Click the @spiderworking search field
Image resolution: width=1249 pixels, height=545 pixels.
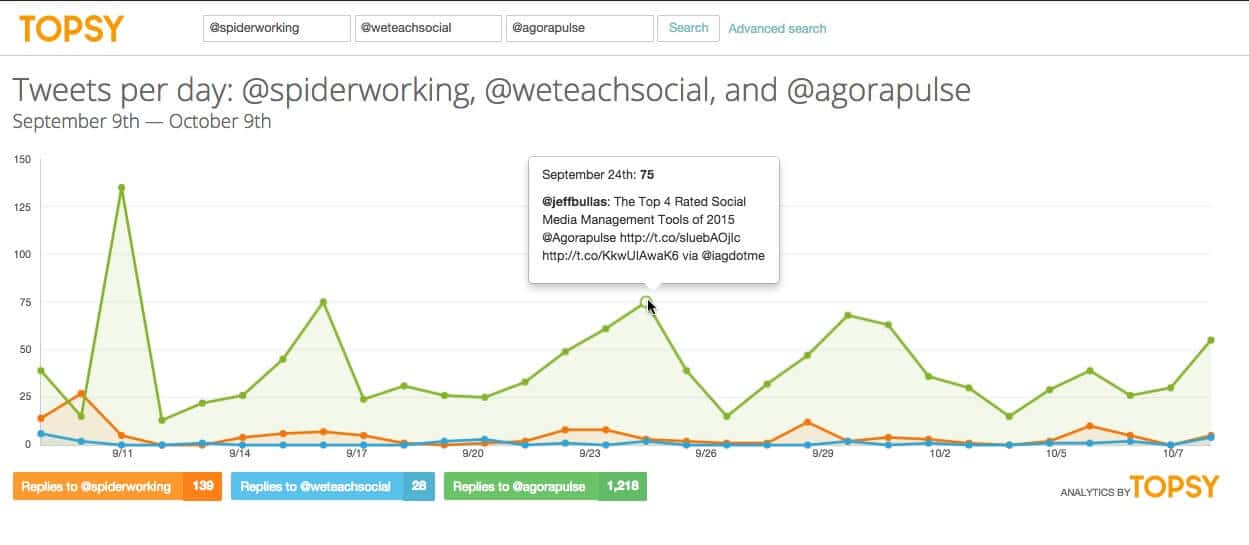(x=276, y=28)
